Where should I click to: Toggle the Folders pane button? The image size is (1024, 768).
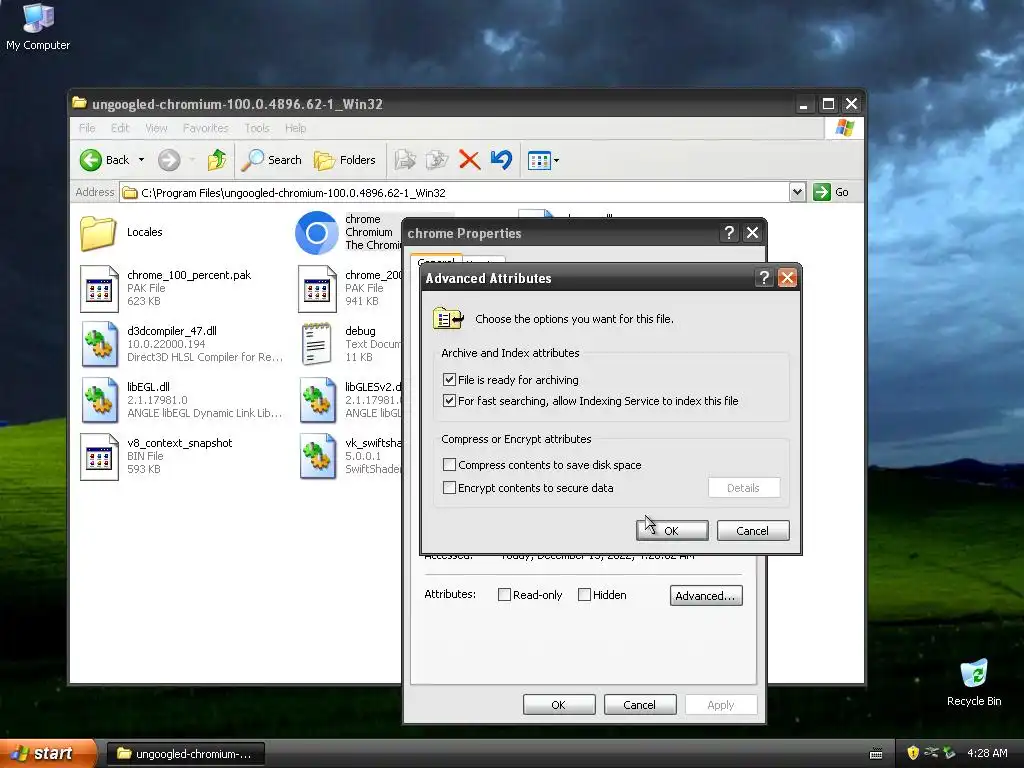345,160
